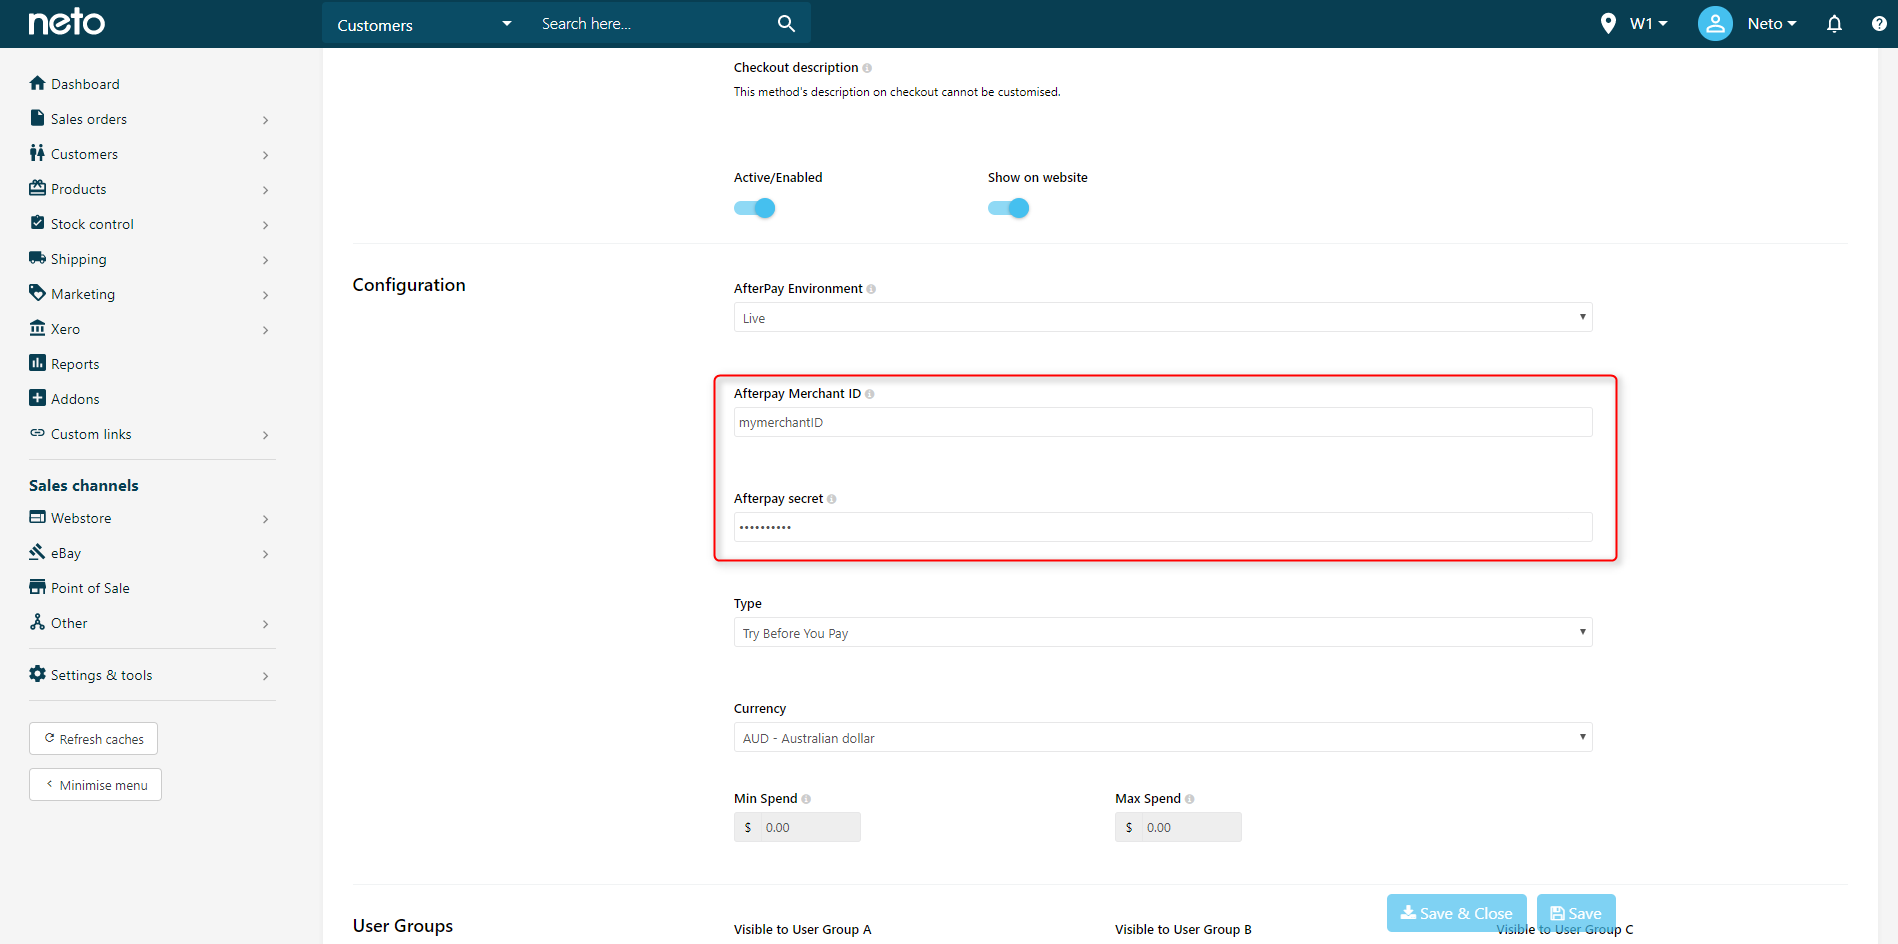Click the Refresh caches button
1898x944 pixels.
93,739
